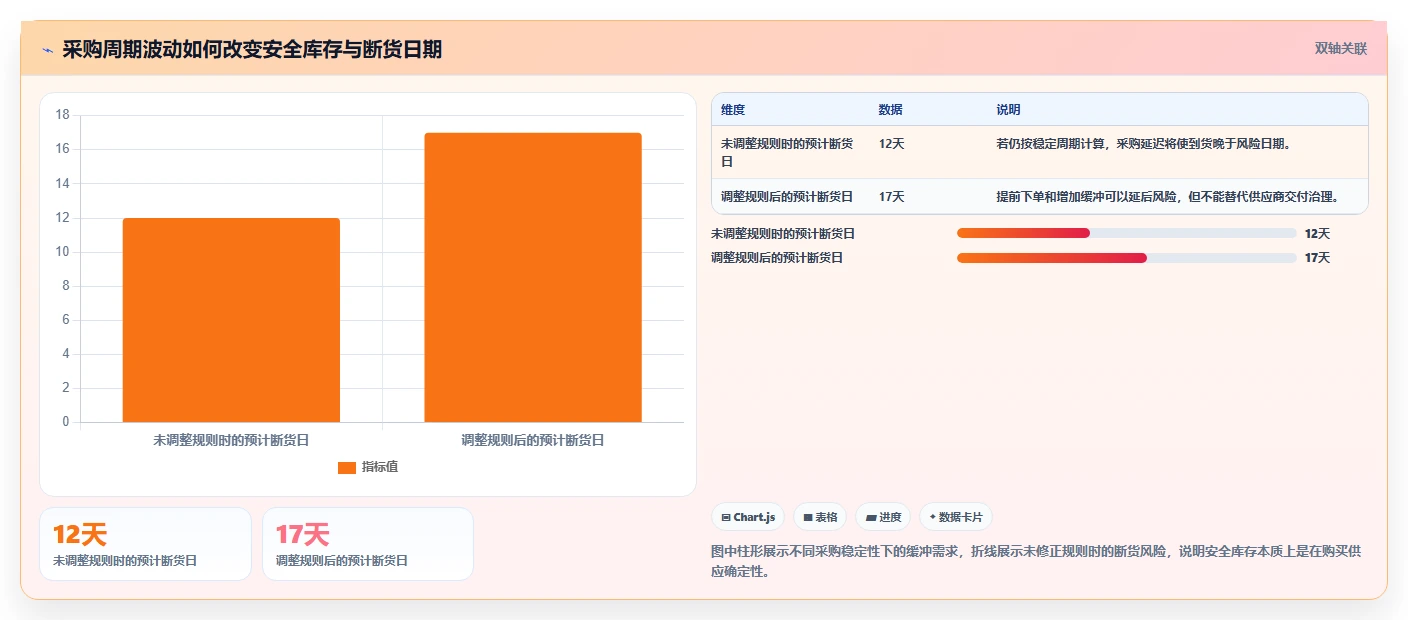Open the 12天 data card
This screenshot has height=620, width=1408.
coord(145,544)
